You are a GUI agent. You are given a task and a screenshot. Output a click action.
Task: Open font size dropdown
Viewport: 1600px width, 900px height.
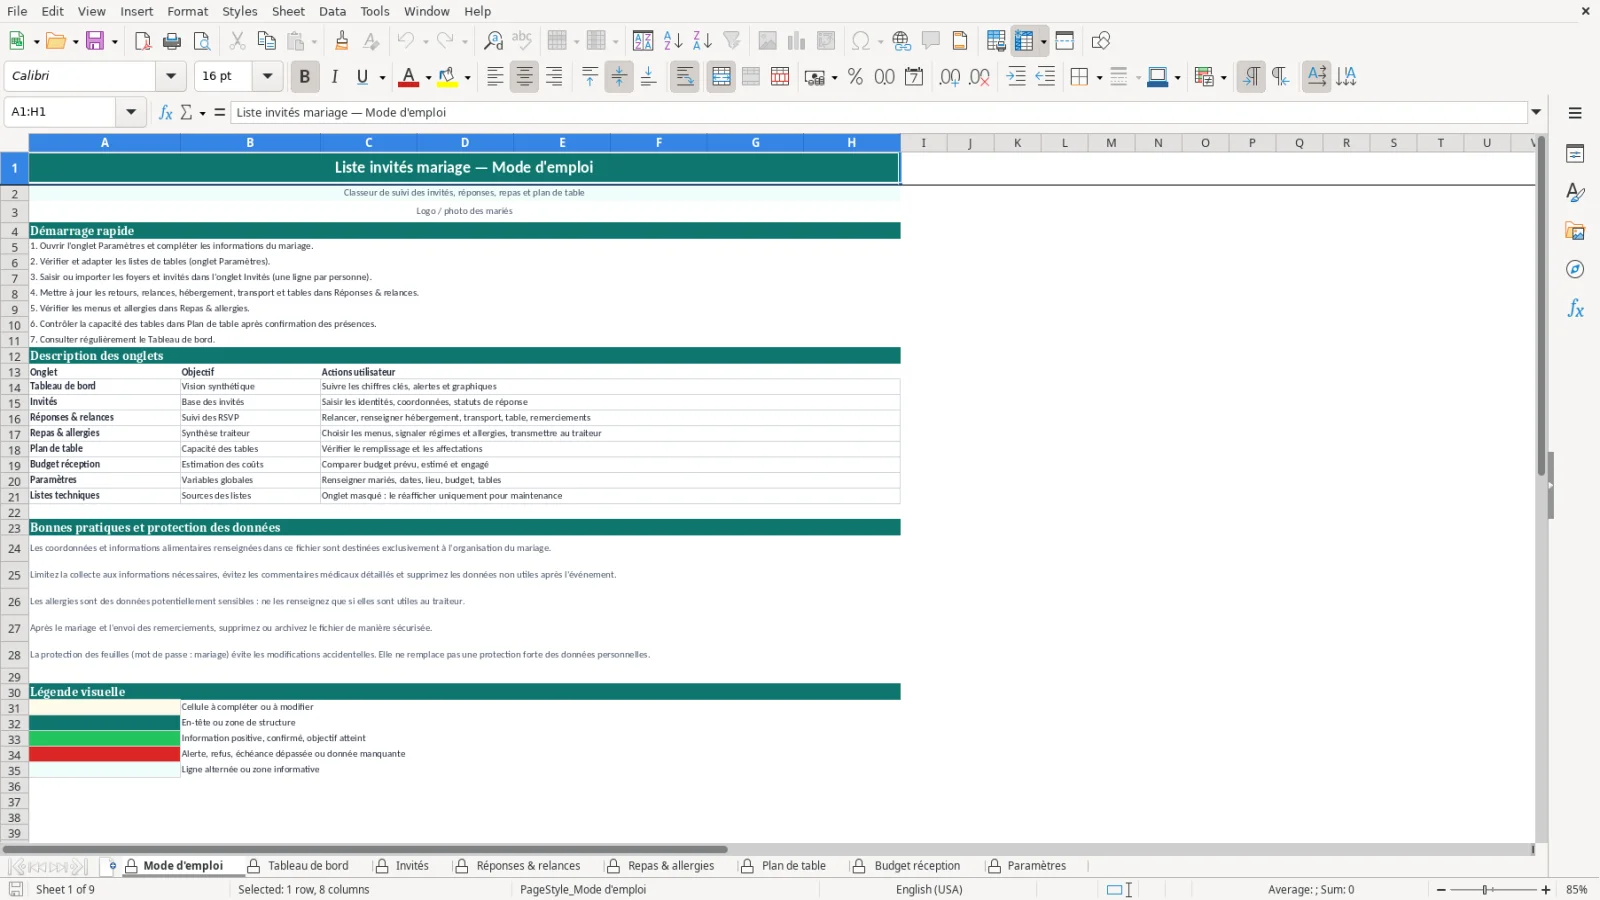coord(267,76)
